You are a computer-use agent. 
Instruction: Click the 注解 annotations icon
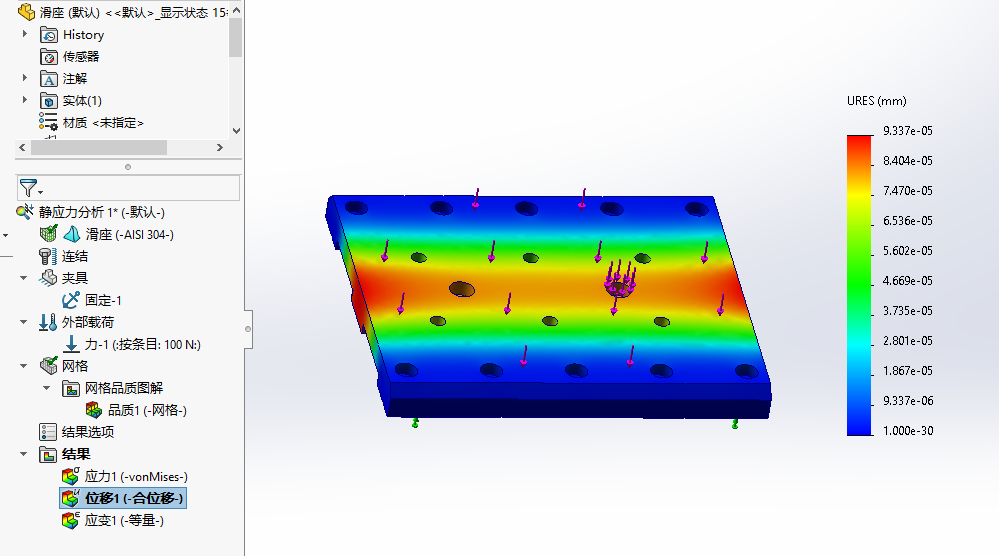coord(49,79)
